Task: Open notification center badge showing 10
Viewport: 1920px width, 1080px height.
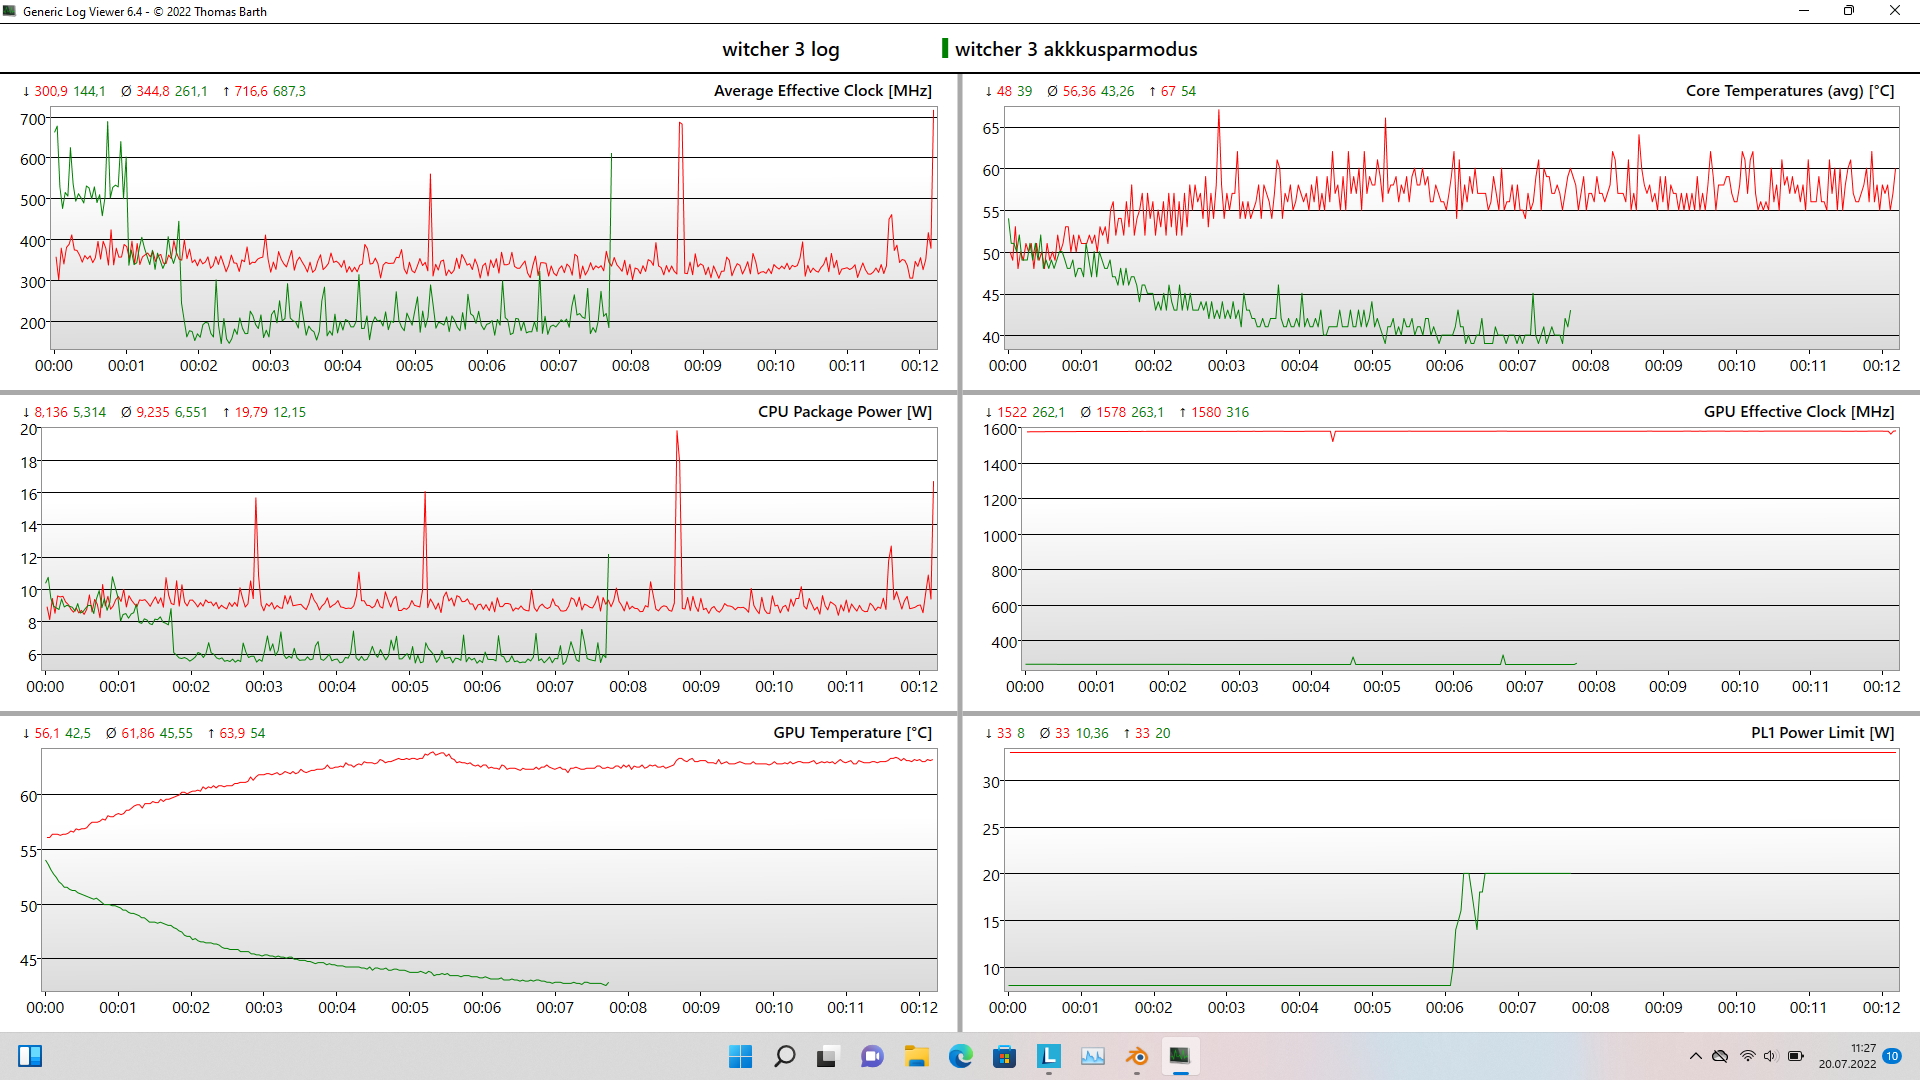Action: click(x=1892, y=1056)
